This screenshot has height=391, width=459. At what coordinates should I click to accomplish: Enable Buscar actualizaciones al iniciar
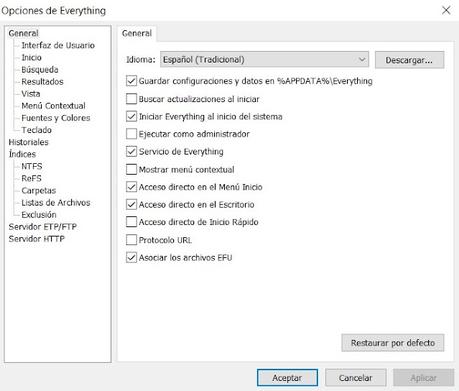tap(131, 99)
